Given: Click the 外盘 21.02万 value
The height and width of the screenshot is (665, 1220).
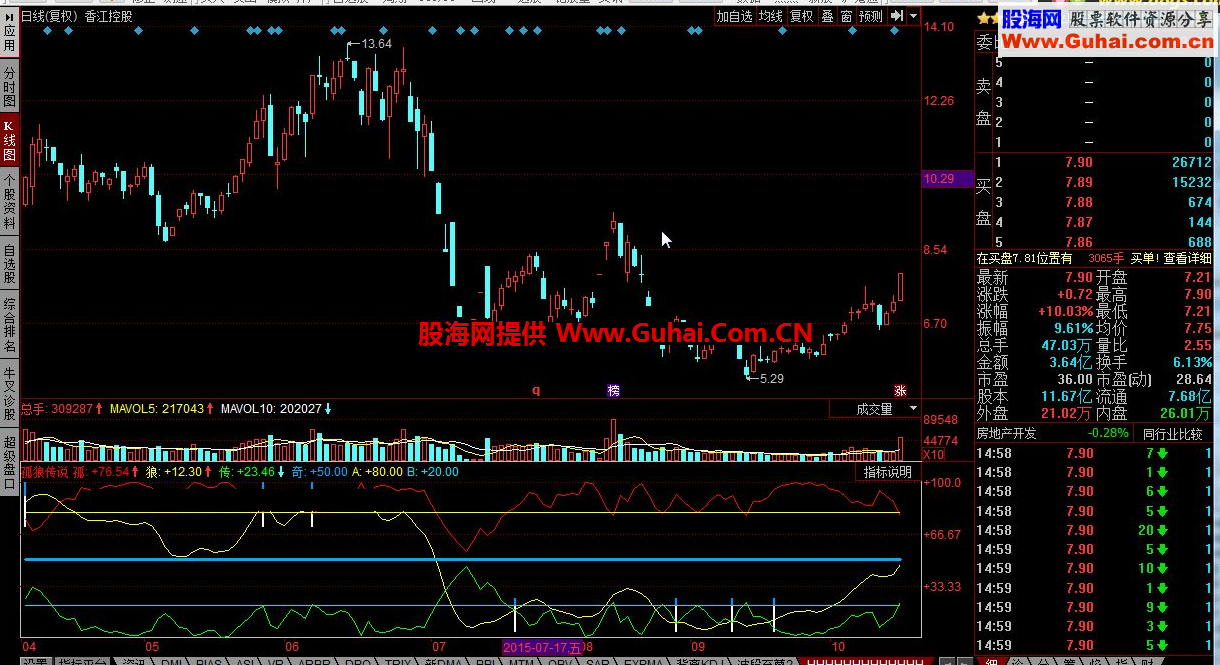Looking at the screenshot, I should [x=1064, y=413].
